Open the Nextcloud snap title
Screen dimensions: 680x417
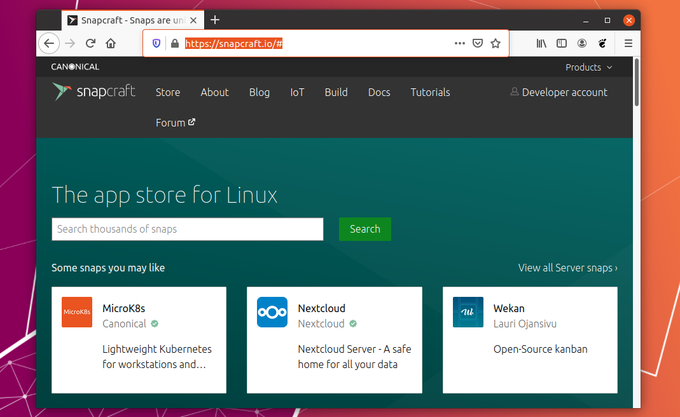click(x=321, y=308)
